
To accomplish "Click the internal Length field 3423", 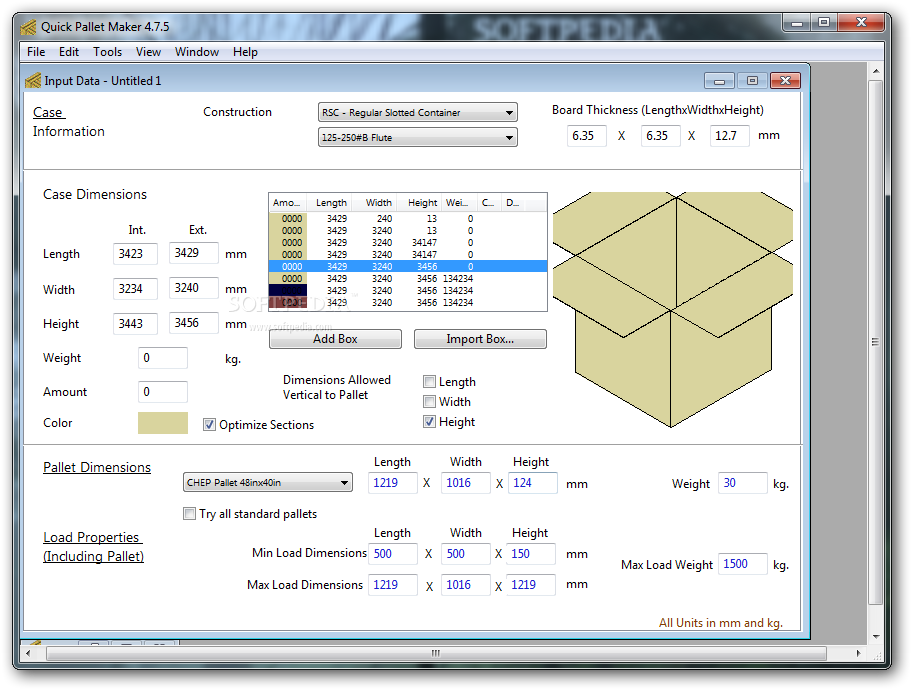I will click(x=135, y=254).
